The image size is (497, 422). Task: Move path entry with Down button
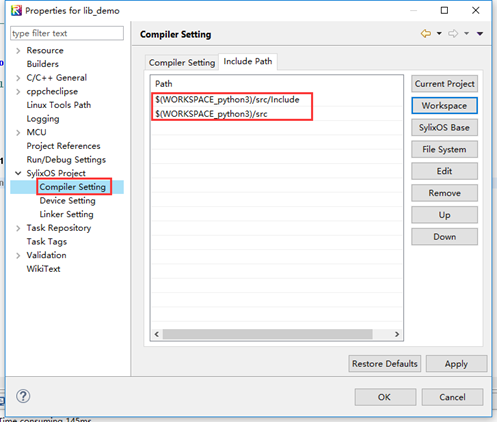click(444, 237)
